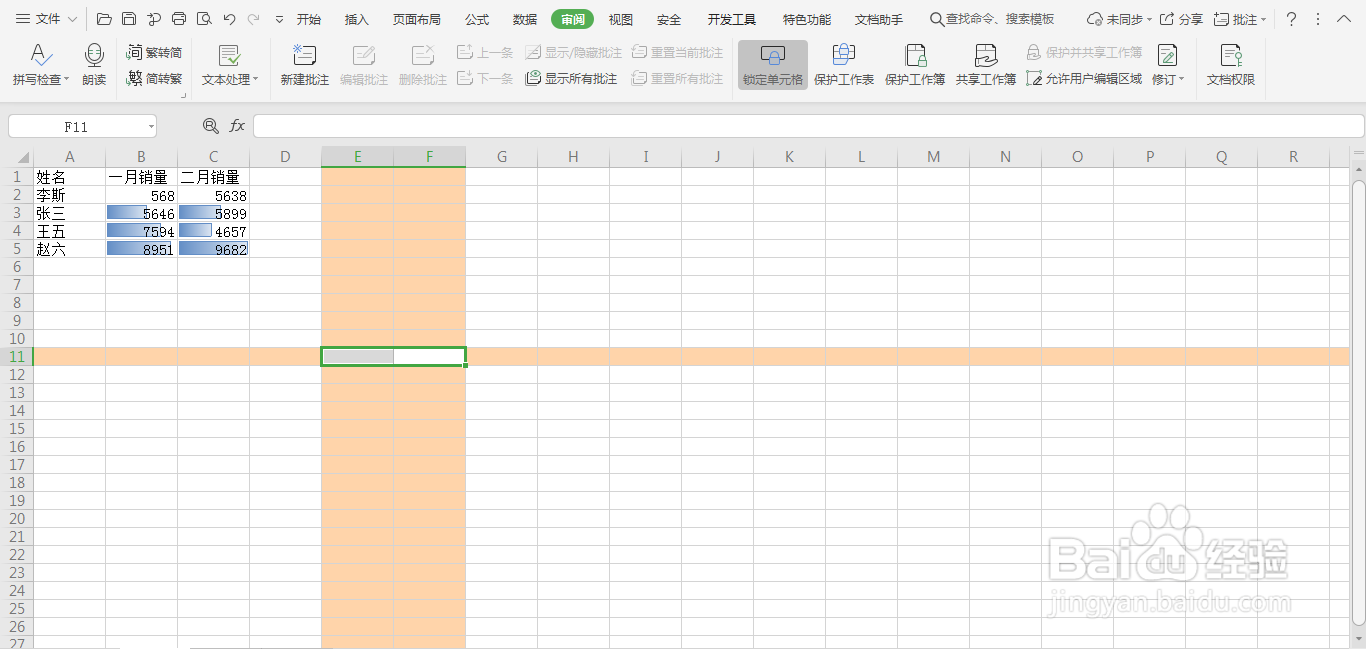Toggle the 锁定单元格 lock cell button

(773, 65)
